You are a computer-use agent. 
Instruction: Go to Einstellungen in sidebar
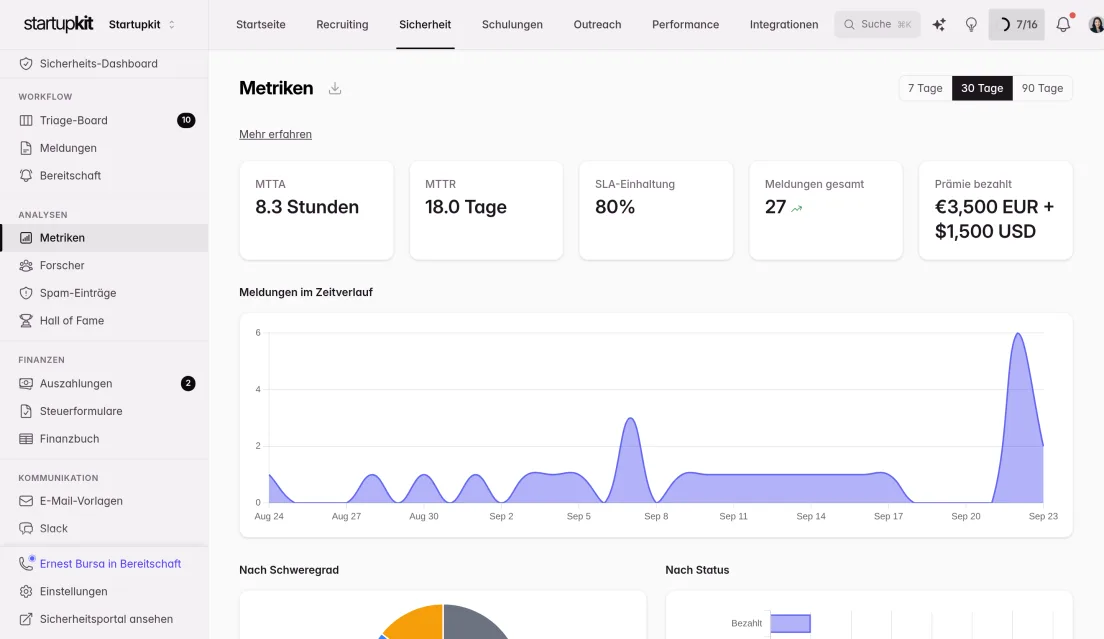(73, 591)
